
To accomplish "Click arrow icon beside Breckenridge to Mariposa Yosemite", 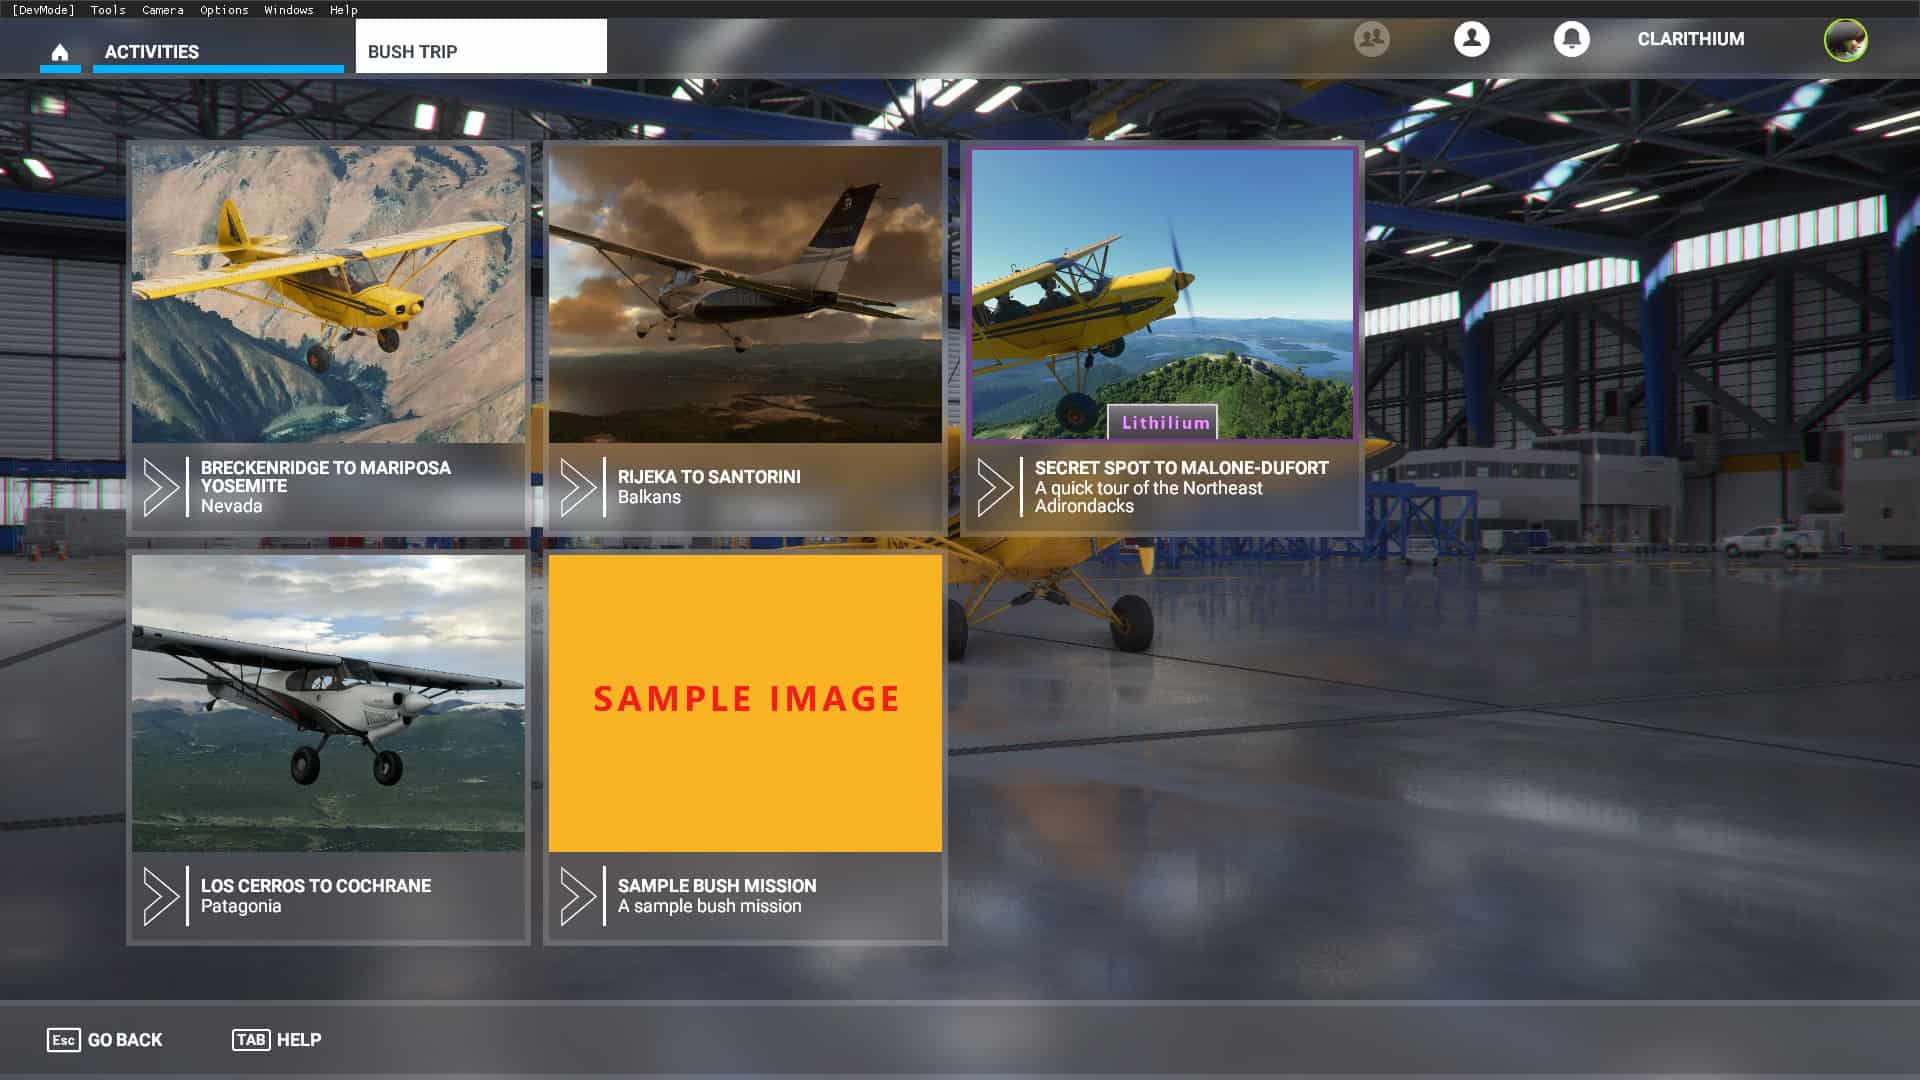I will (161, 487).
